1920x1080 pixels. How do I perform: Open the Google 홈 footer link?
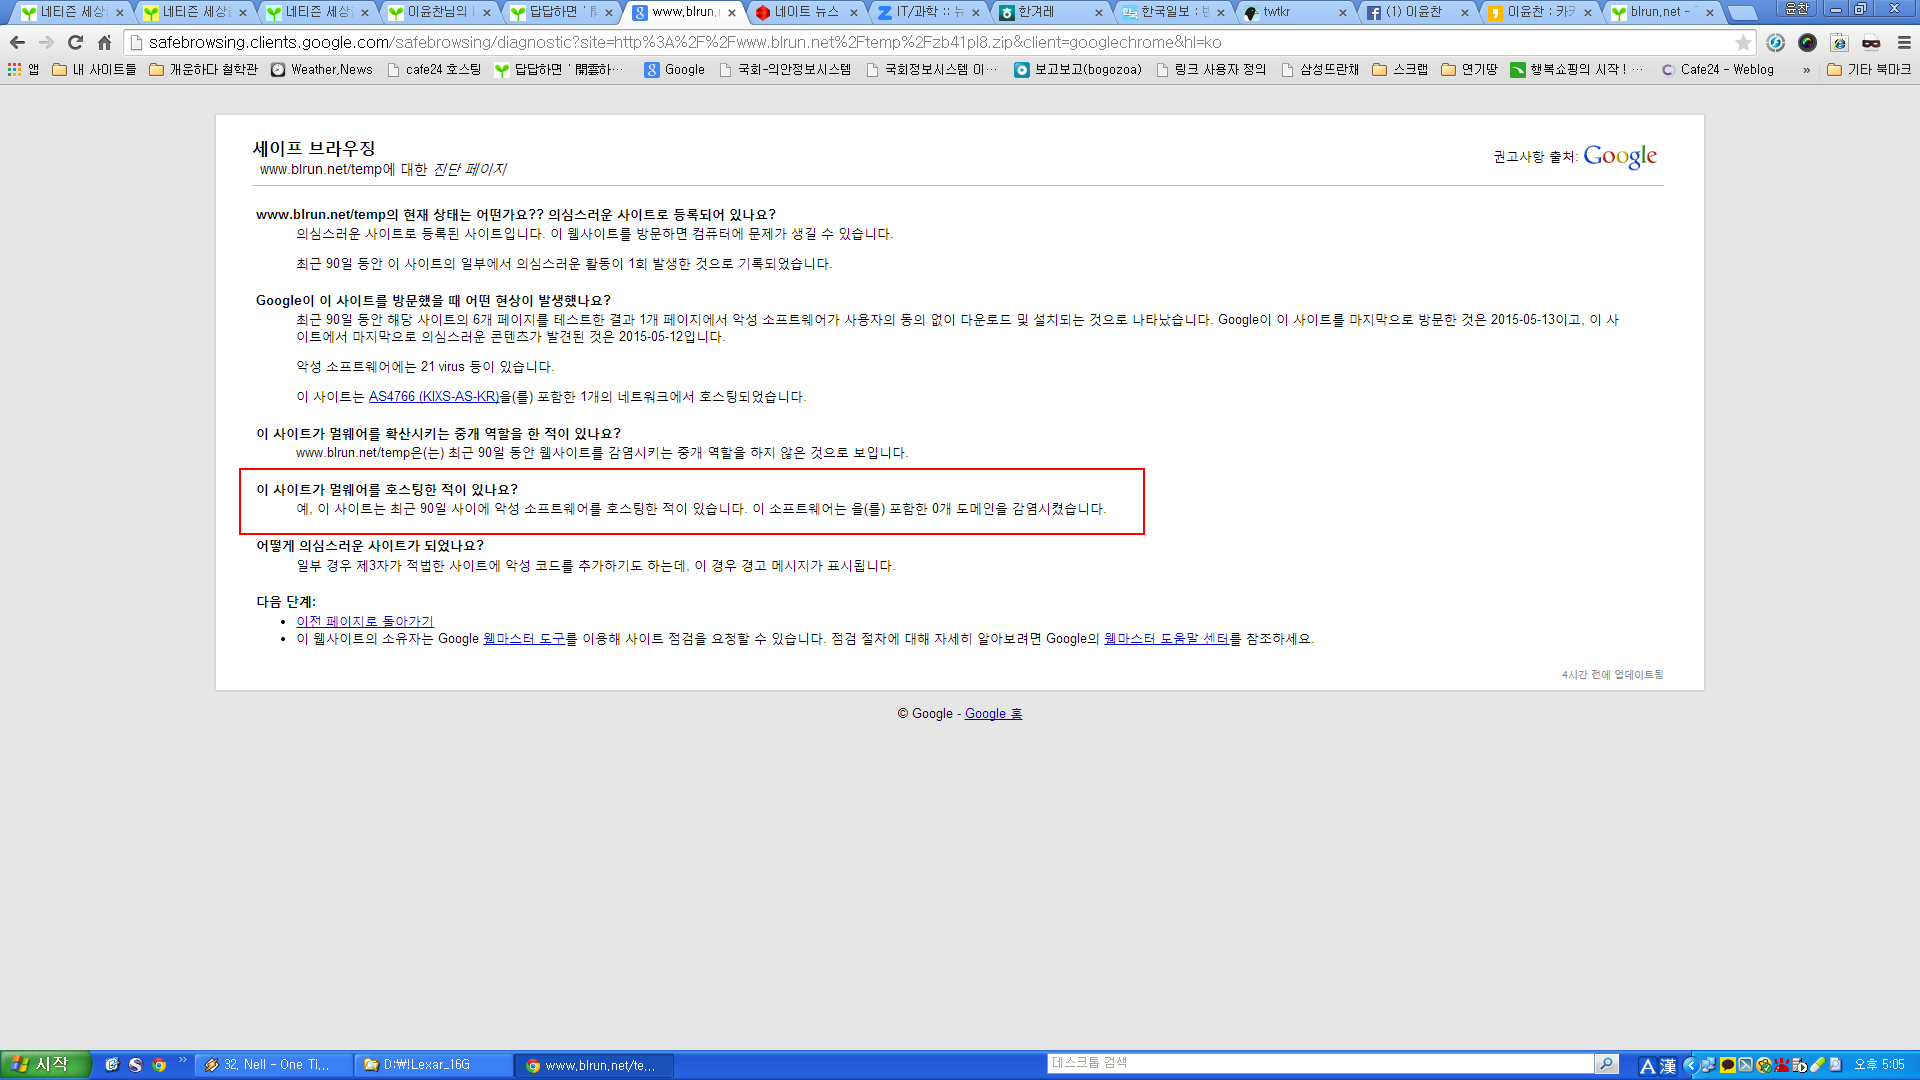point(993,714)
